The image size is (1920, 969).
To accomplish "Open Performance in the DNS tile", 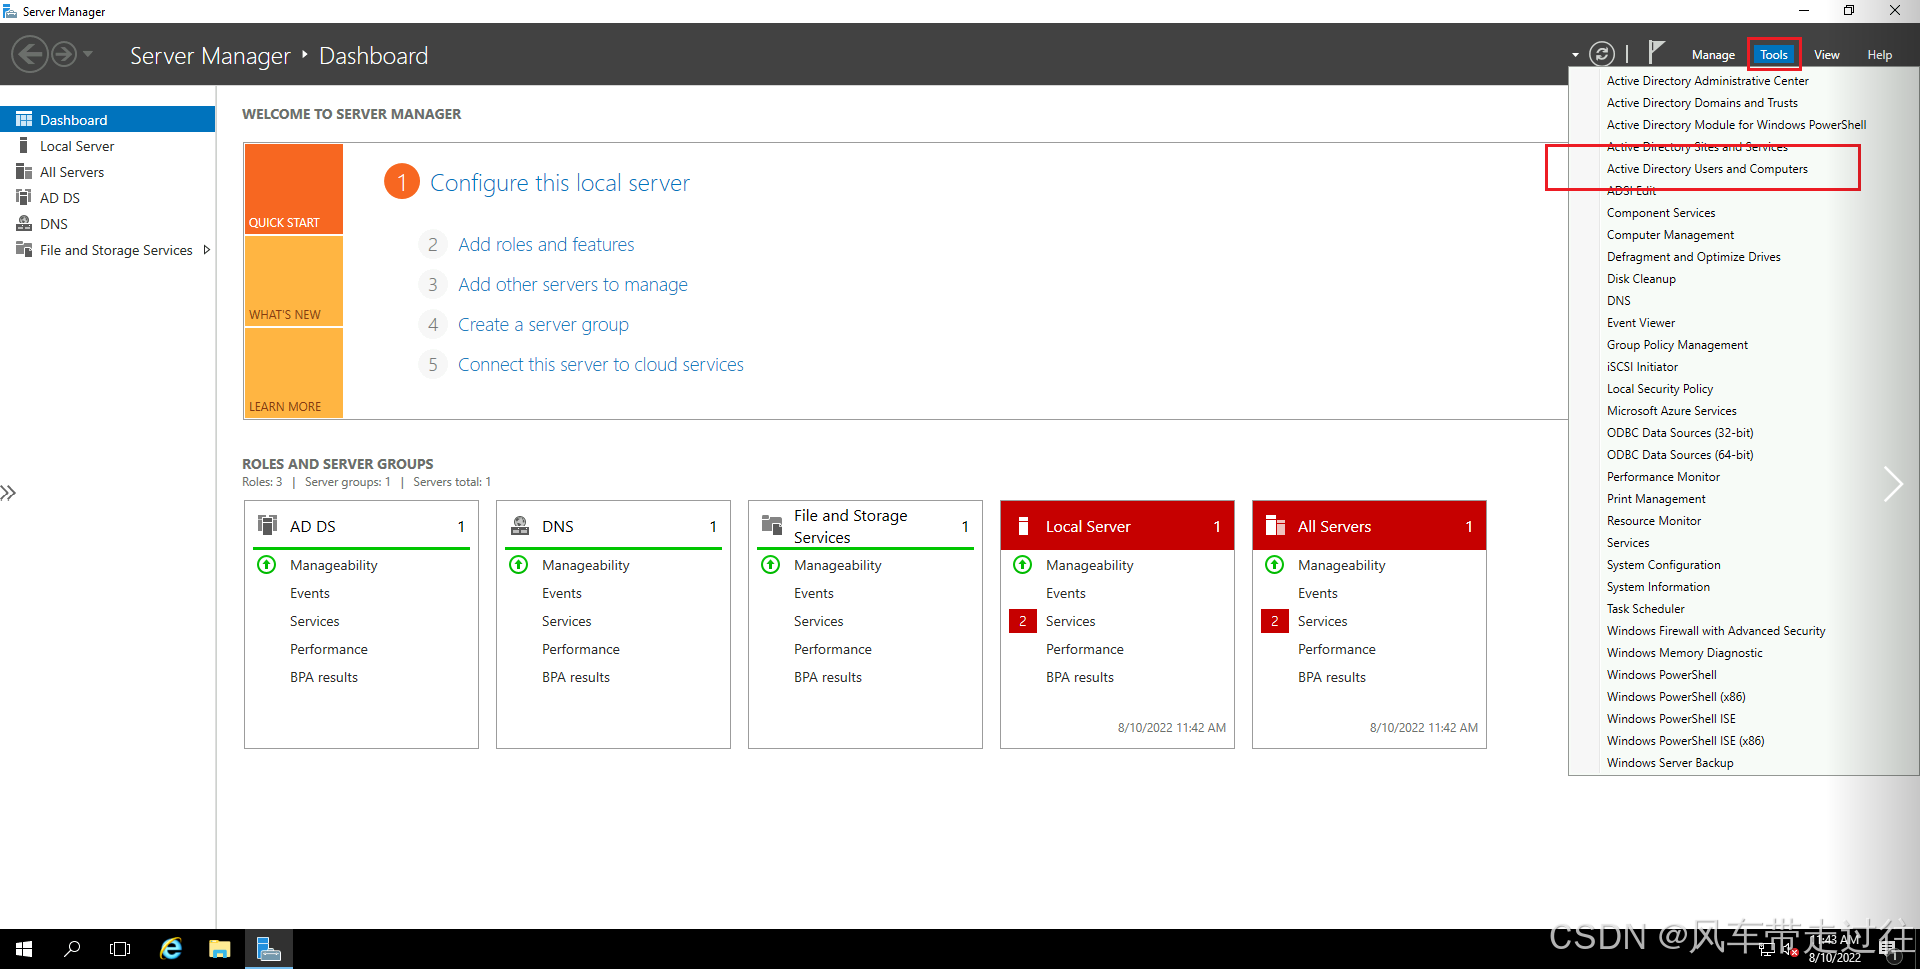I will 581,649.
